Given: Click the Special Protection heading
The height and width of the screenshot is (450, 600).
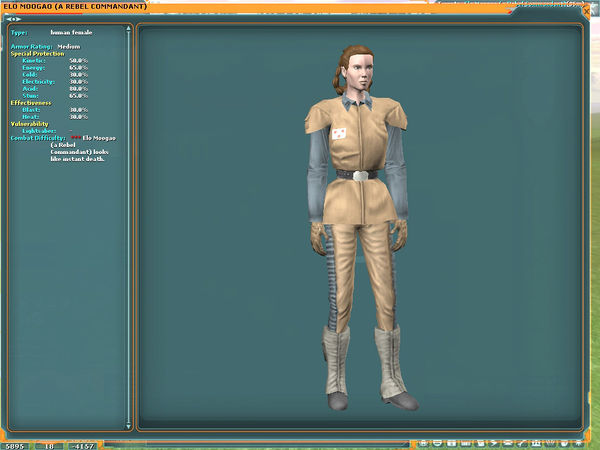Looking at the screenshot, I should pos(37,53).
